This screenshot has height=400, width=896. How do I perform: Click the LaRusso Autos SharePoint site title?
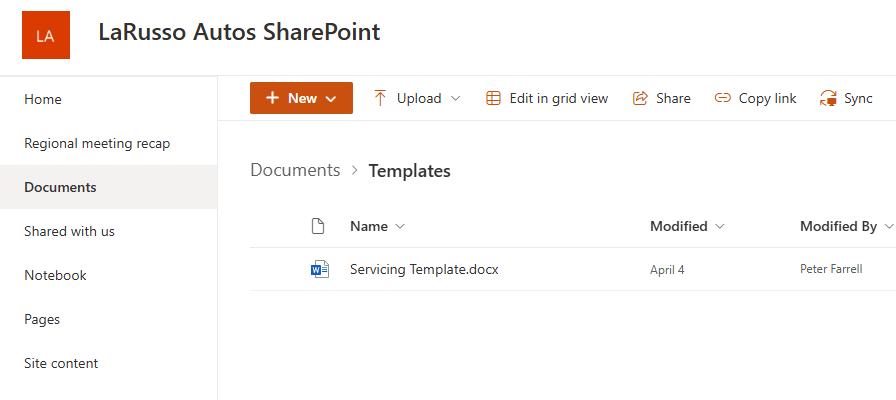pyautogui.click(x=239, y=32)
